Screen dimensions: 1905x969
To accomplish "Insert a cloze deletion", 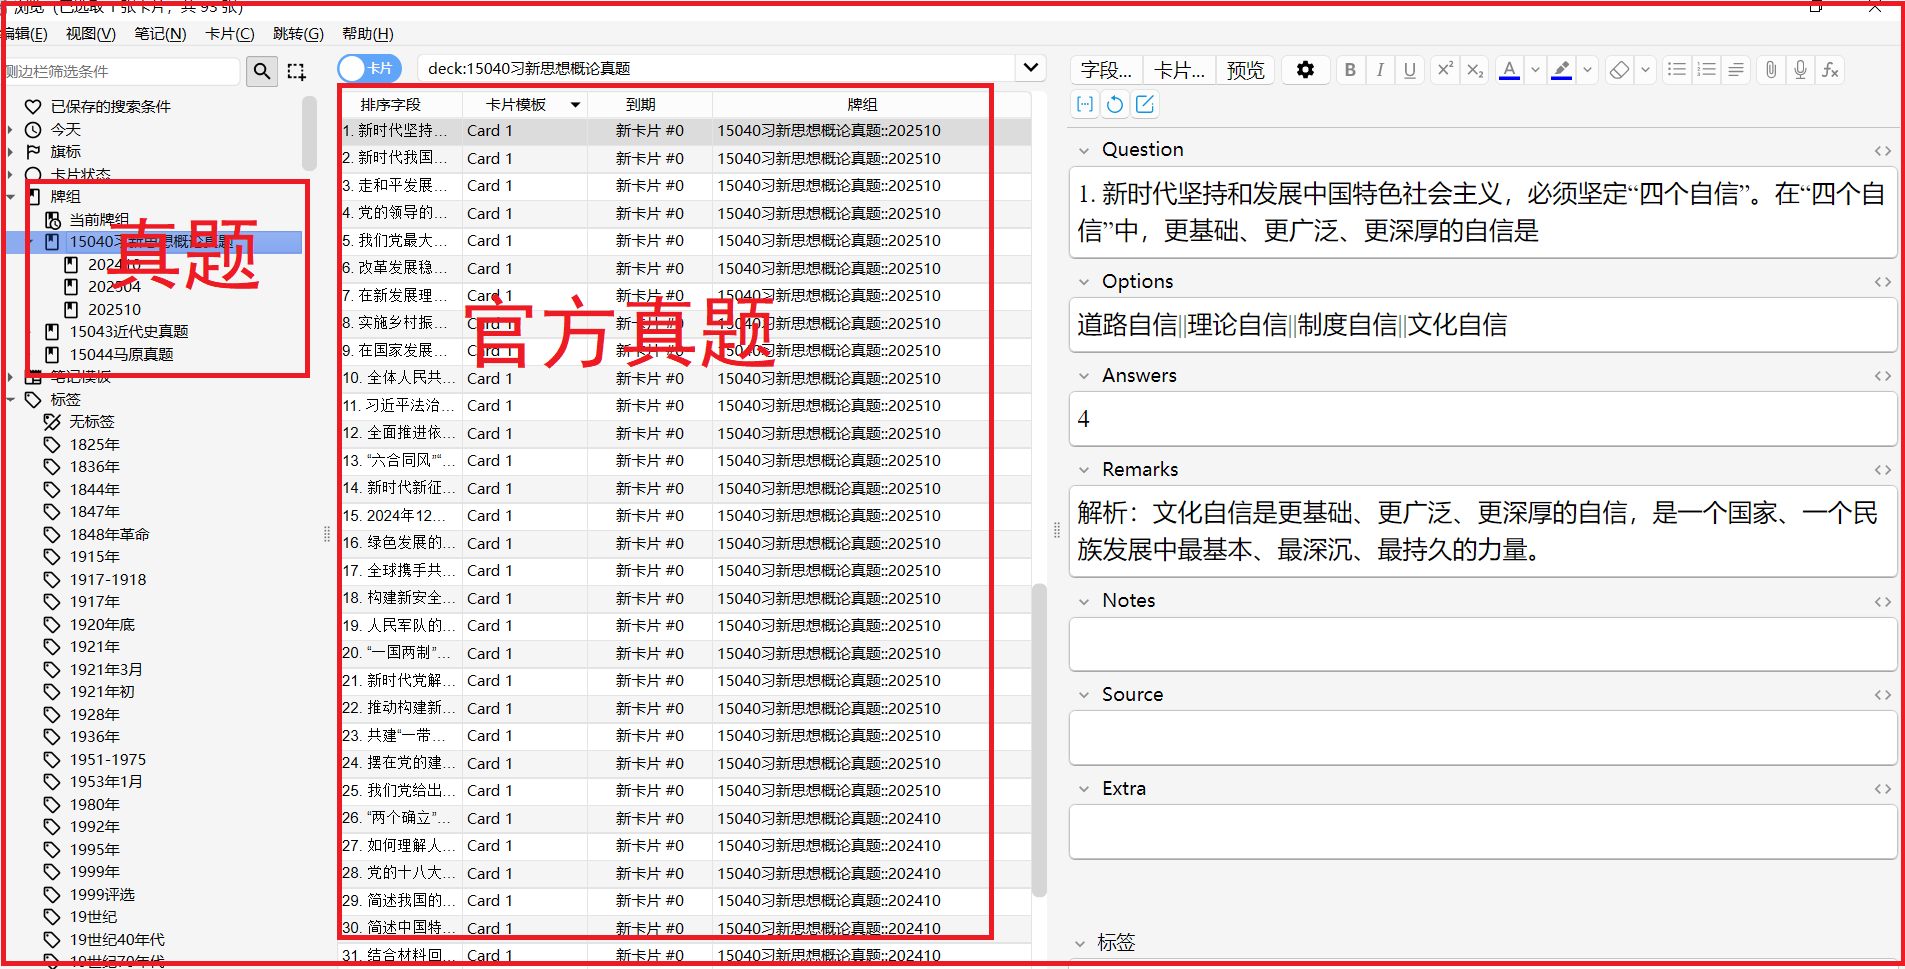I will (x=1085, y=103).
